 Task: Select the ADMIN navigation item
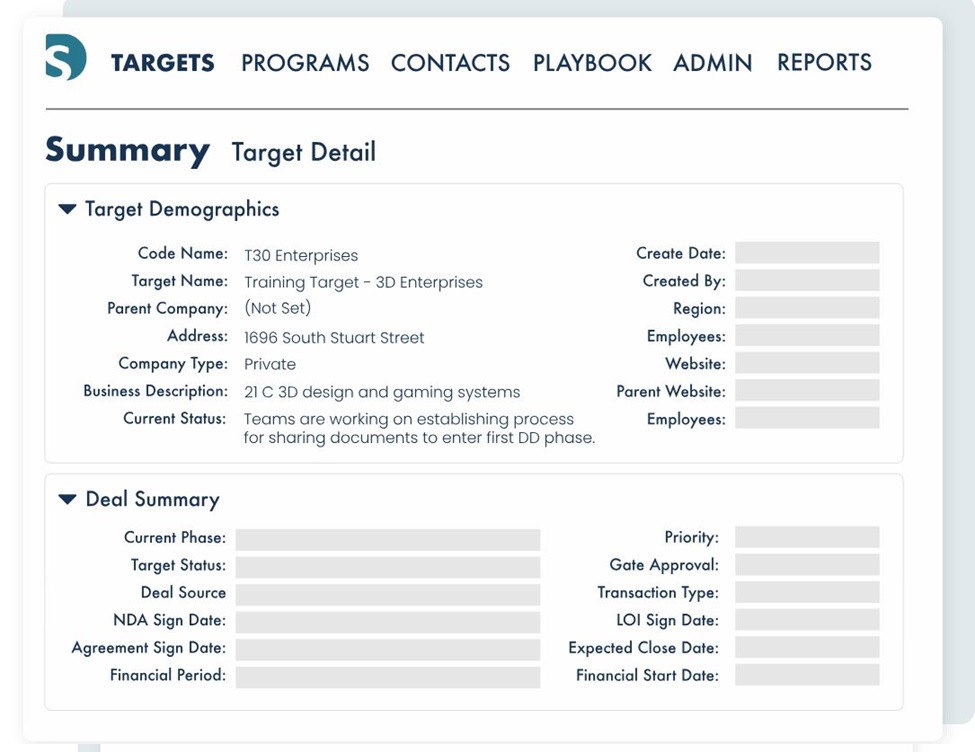[713, 63]
